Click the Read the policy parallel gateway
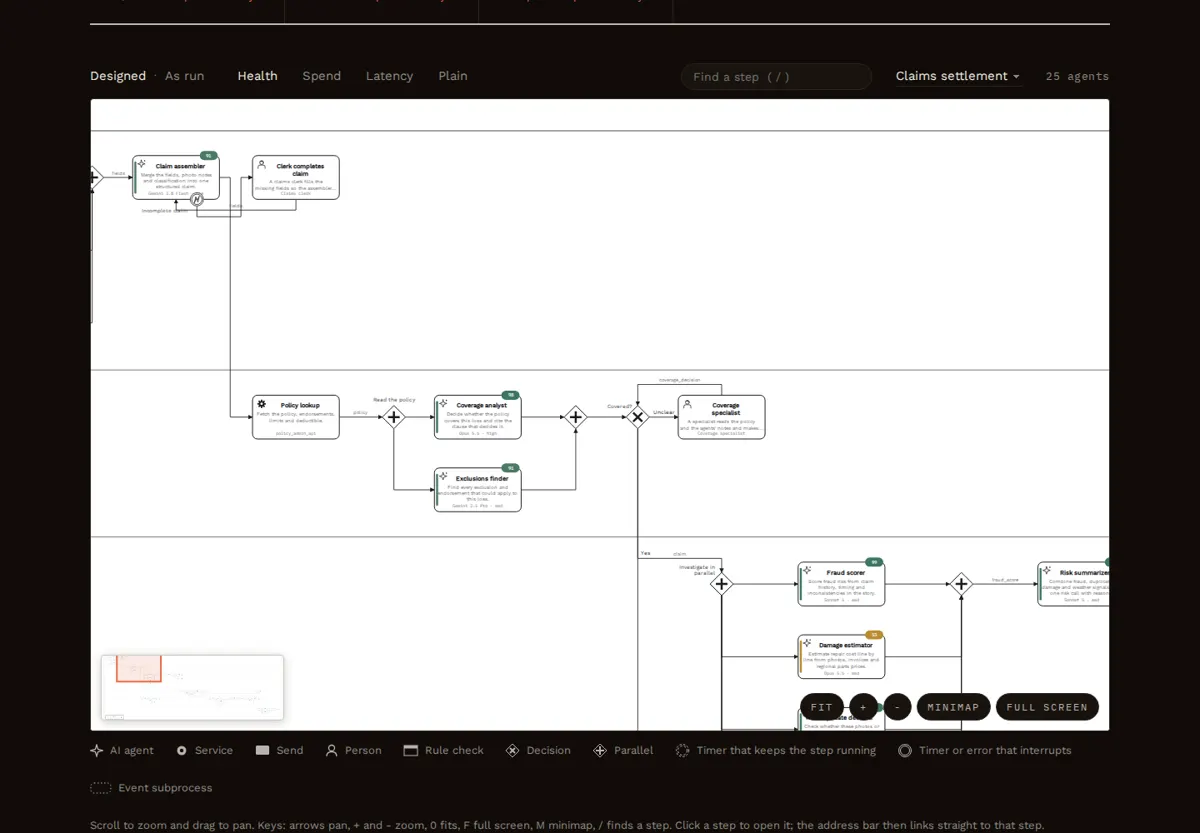This screenshot has height=833, width=1200. (x=394, y=417)
